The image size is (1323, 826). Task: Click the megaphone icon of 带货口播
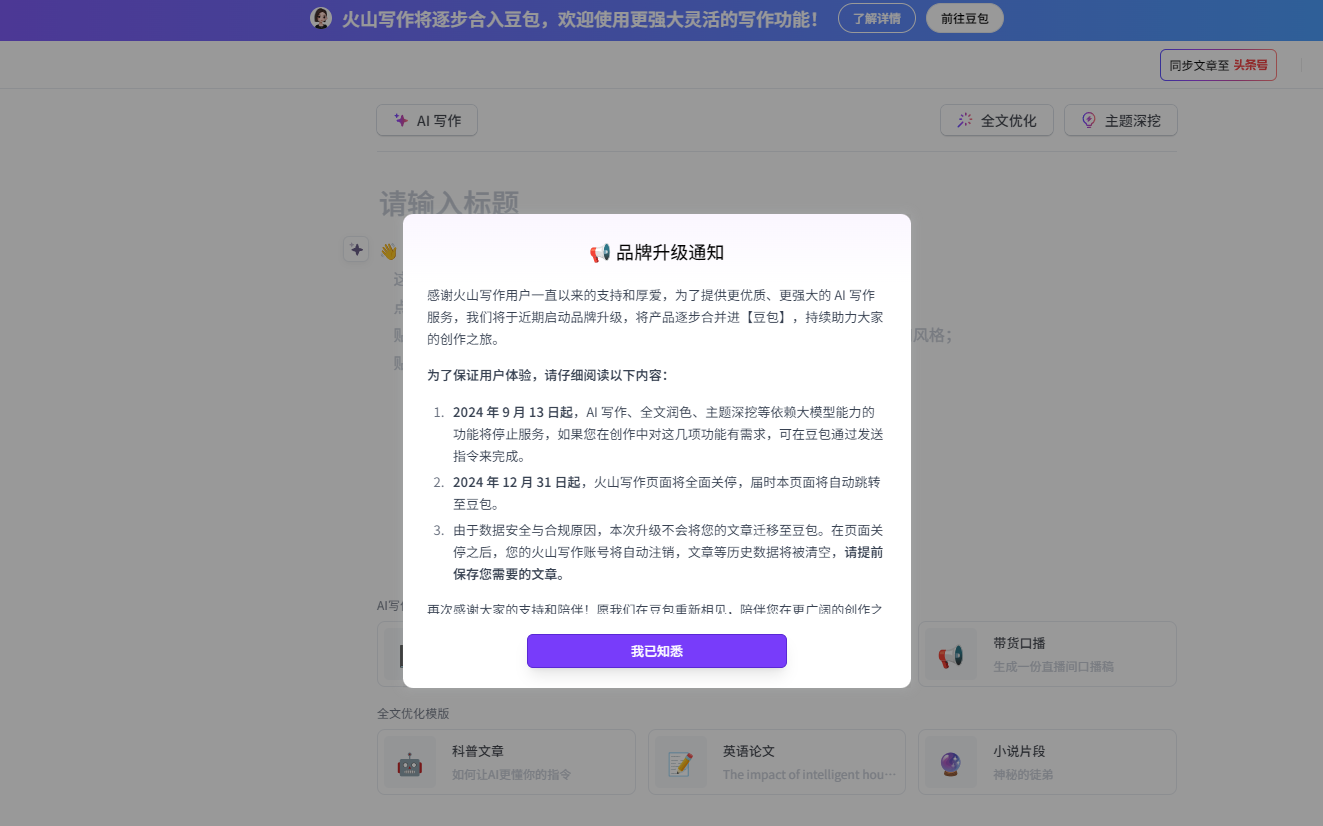coord(950,656)
